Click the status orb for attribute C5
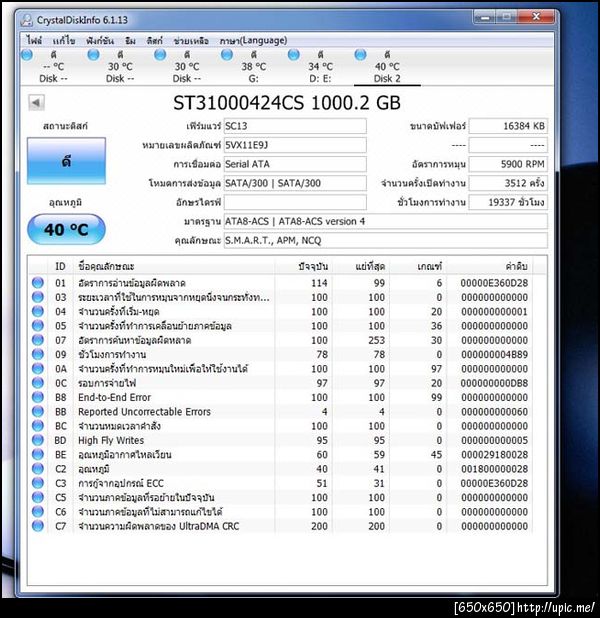Screen dimensions: 600x618 (38, 497)
